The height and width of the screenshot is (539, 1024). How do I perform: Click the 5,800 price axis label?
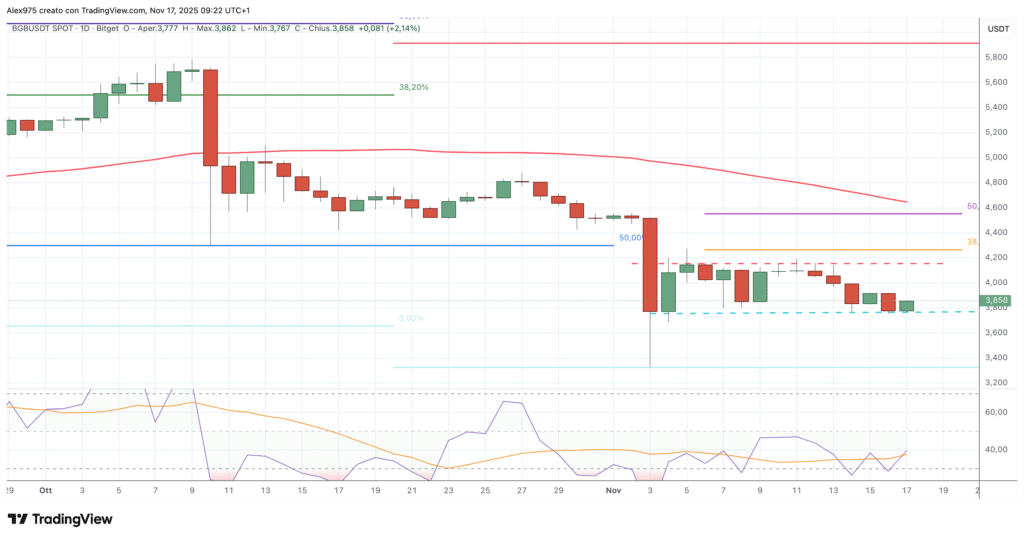point(996,57)
